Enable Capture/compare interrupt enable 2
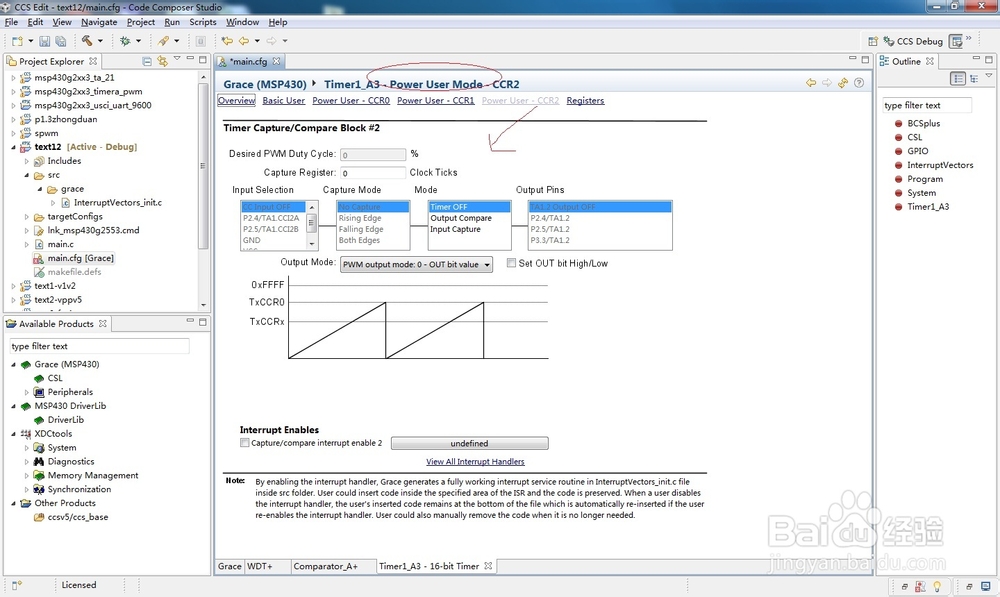Screen dimensions: 1000x597 [x=244, y=443]
